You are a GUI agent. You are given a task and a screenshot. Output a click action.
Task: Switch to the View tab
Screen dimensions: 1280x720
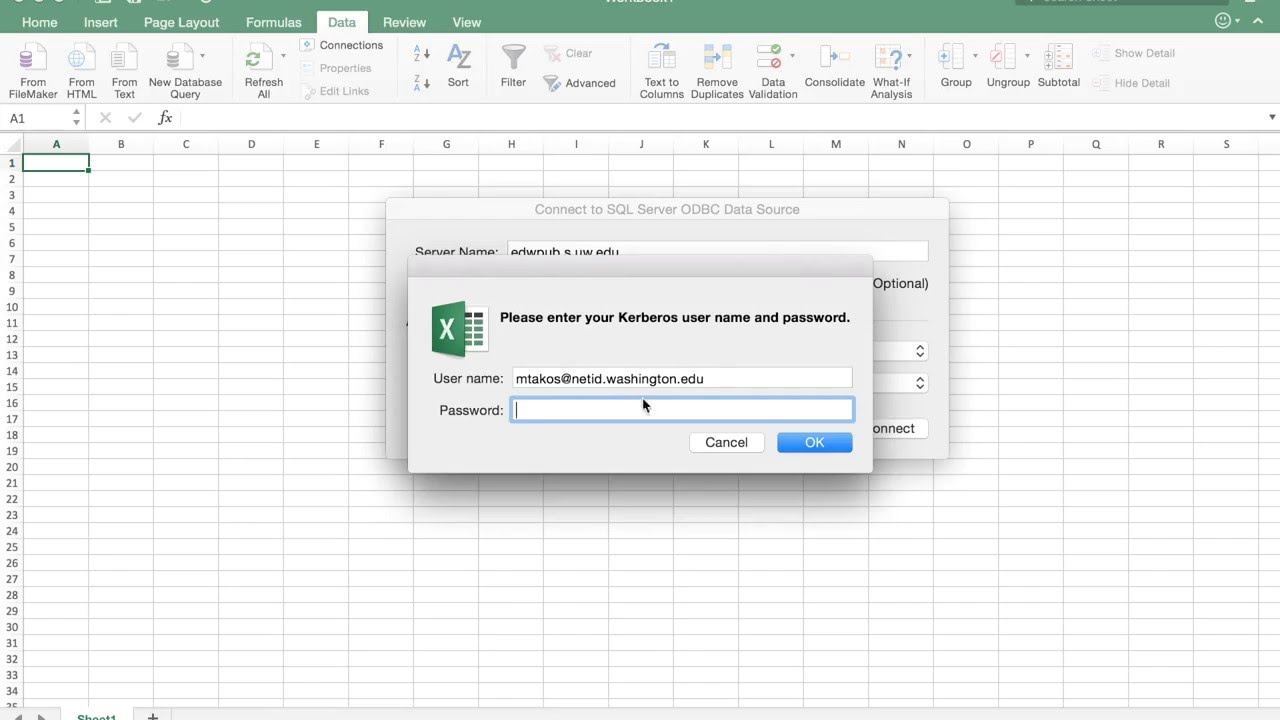coord(466,22)
